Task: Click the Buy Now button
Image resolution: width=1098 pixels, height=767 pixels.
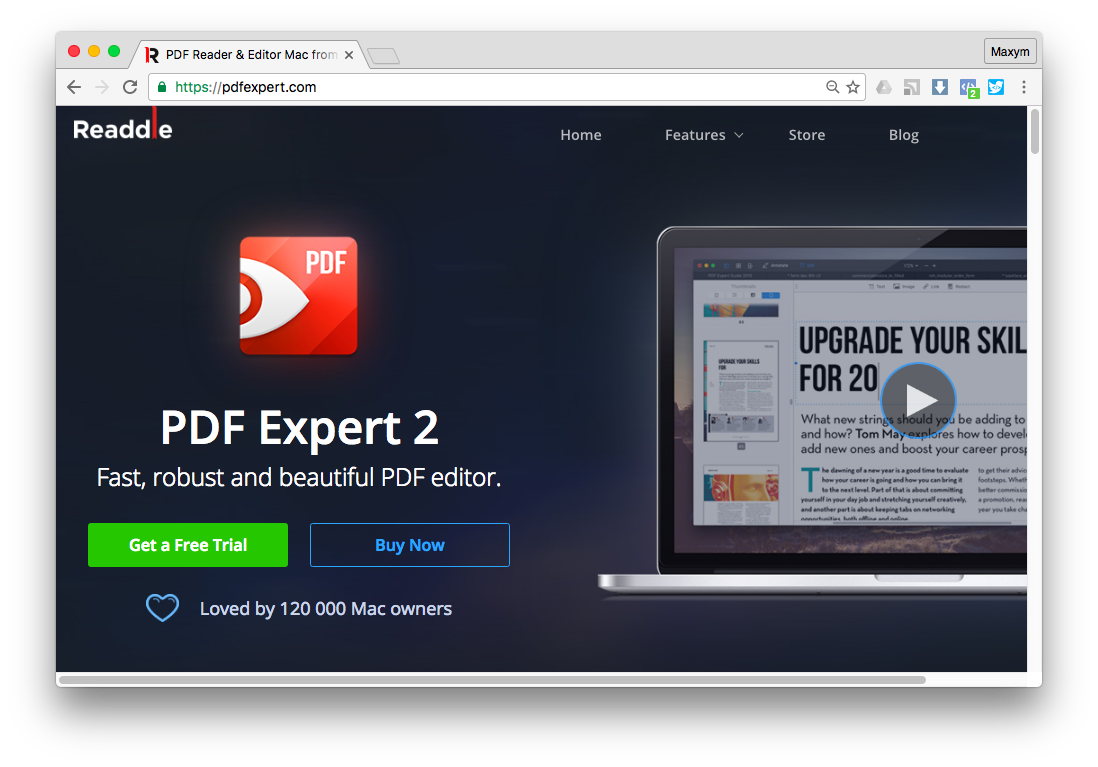Action: (410, 545)
